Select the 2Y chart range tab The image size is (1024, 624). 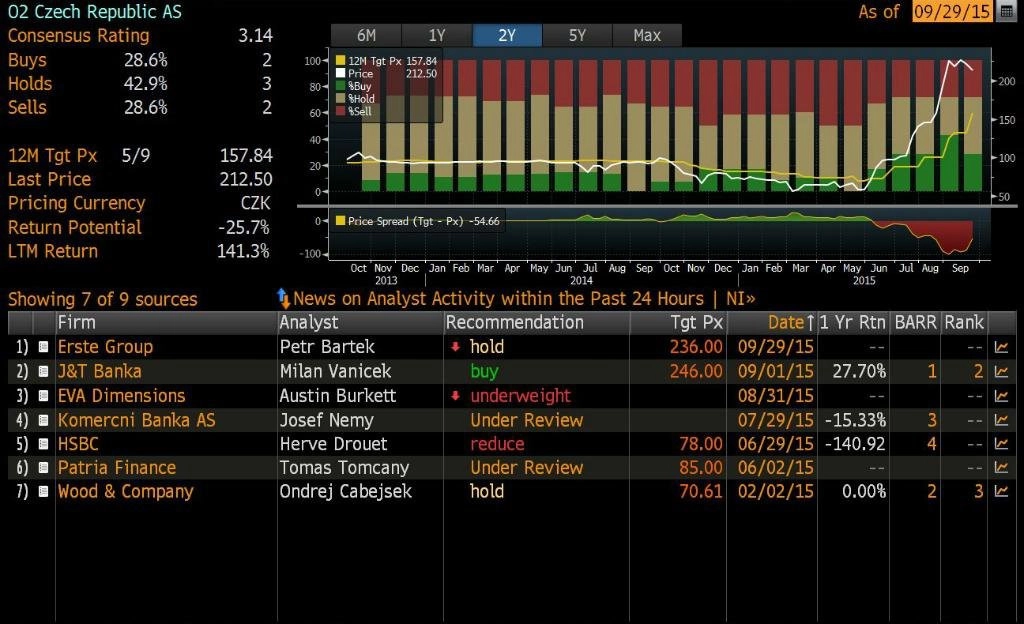507,35
